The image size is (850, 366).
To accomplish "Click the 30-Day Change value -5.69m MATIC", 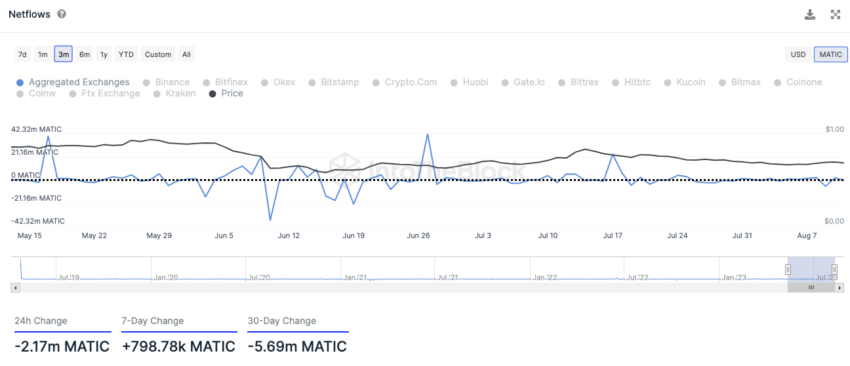I will coord(297,346).
